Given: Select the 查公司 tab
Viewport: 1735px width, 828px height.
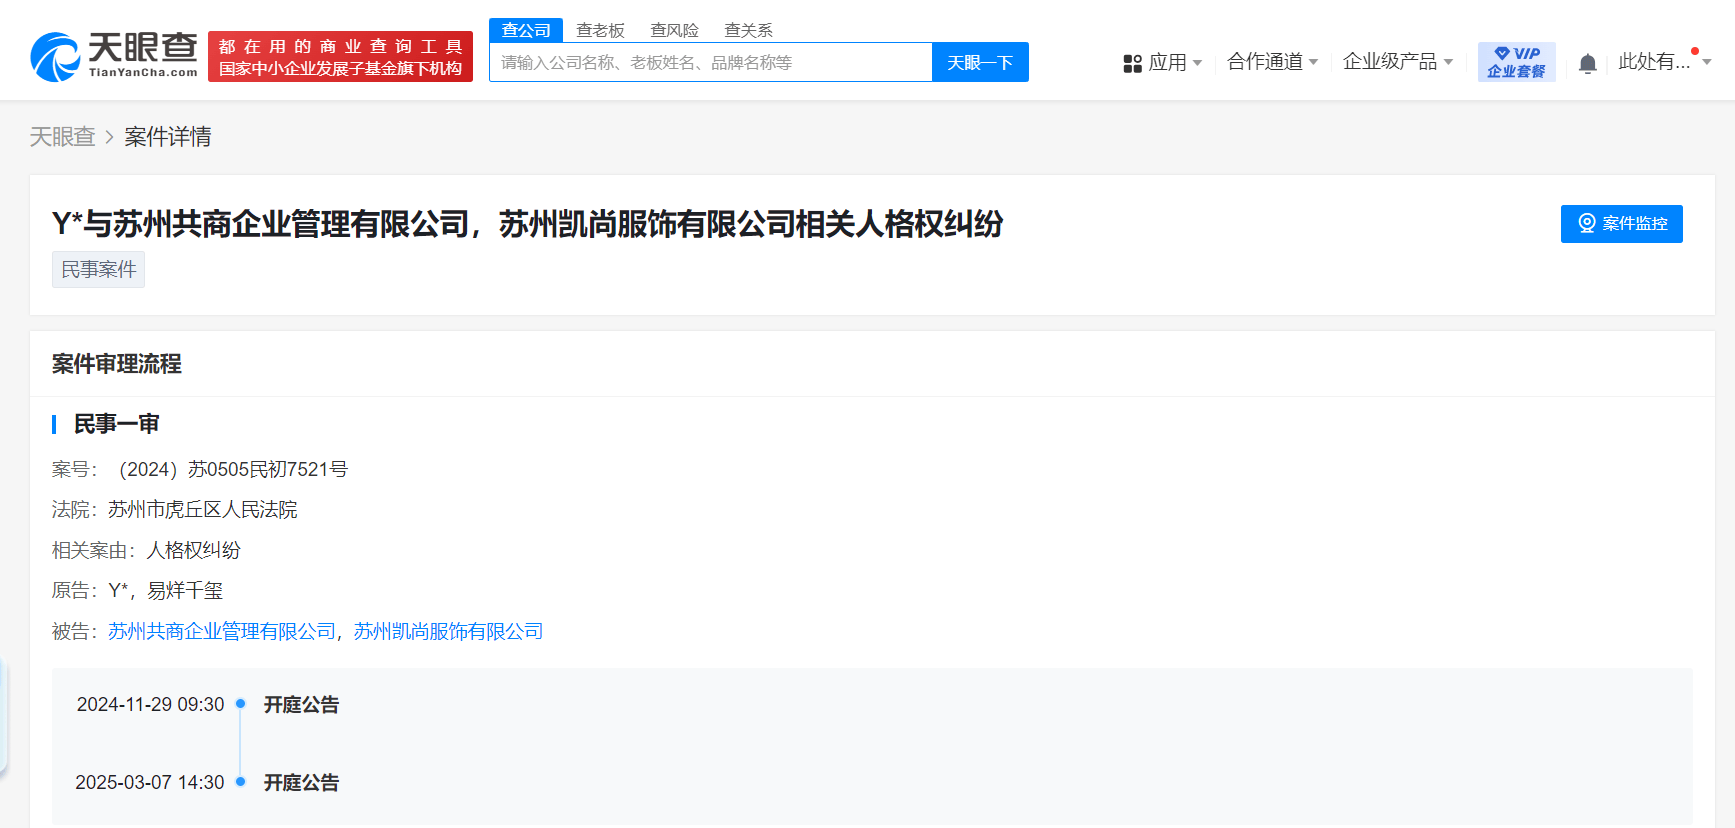Looking at the screenshot, I should click(x=526, y=30).
